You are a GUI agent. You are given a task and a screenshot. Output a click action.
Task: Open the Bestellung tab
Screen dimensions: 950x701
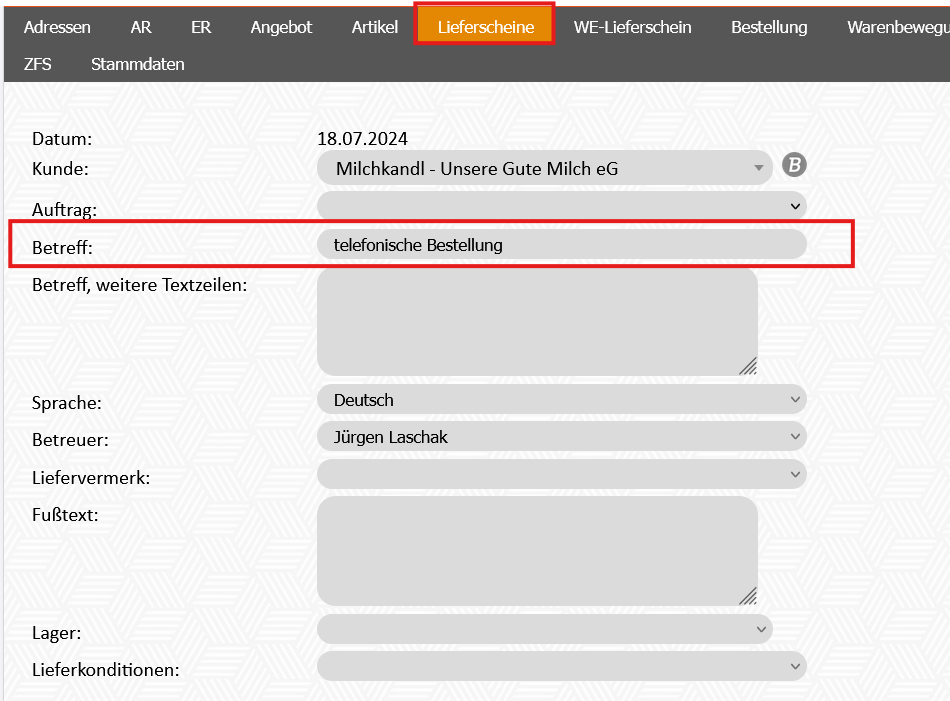point(769,27)
